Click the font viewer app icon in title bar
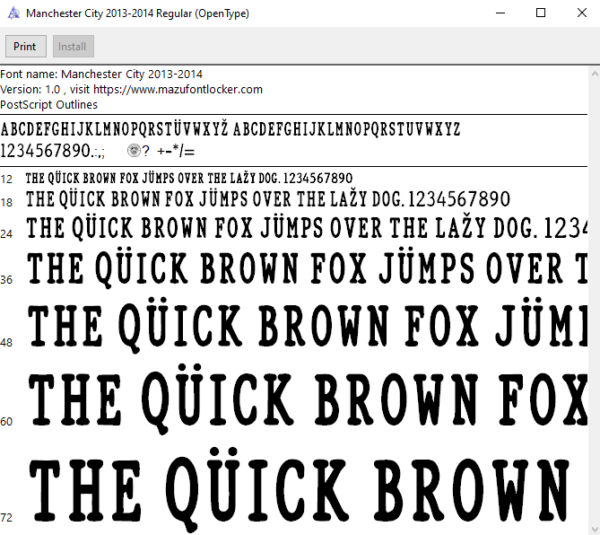The width and height of the screenshot is (600, 535). click(x=14, y=13)
